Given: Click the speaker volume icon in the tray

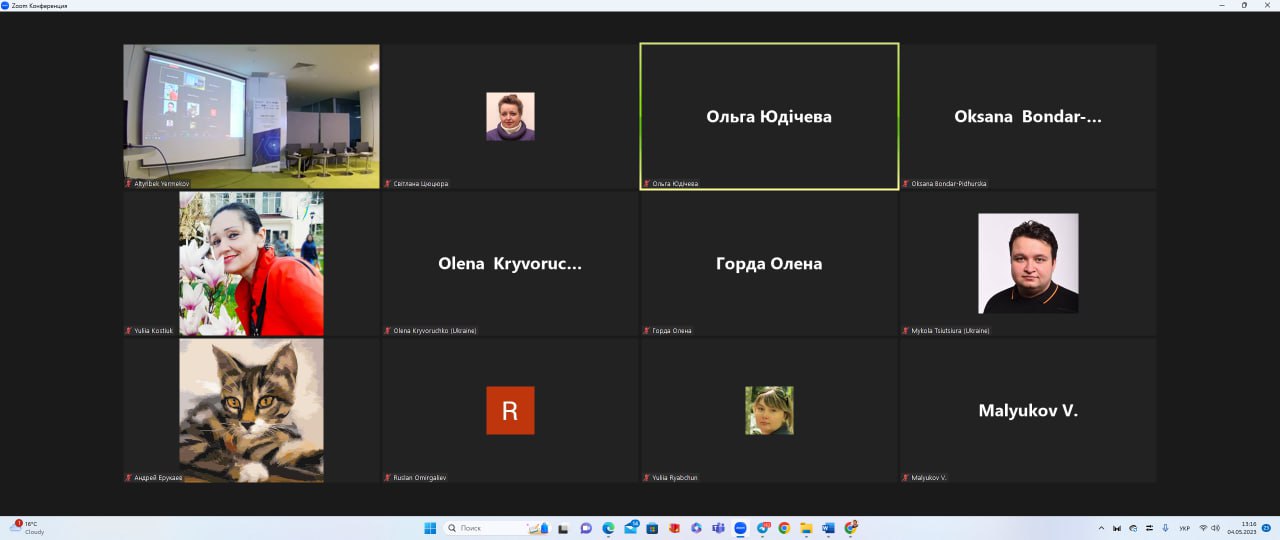Looking at the screenshot, I should pos(1215,528).
